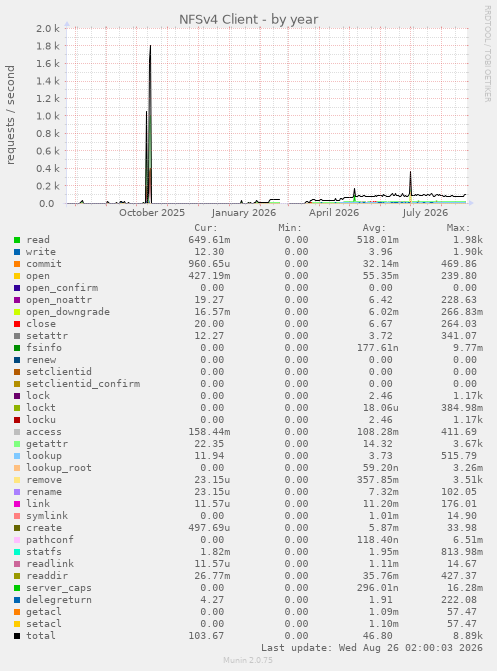Click the server_caps legend label

(59, 588)
